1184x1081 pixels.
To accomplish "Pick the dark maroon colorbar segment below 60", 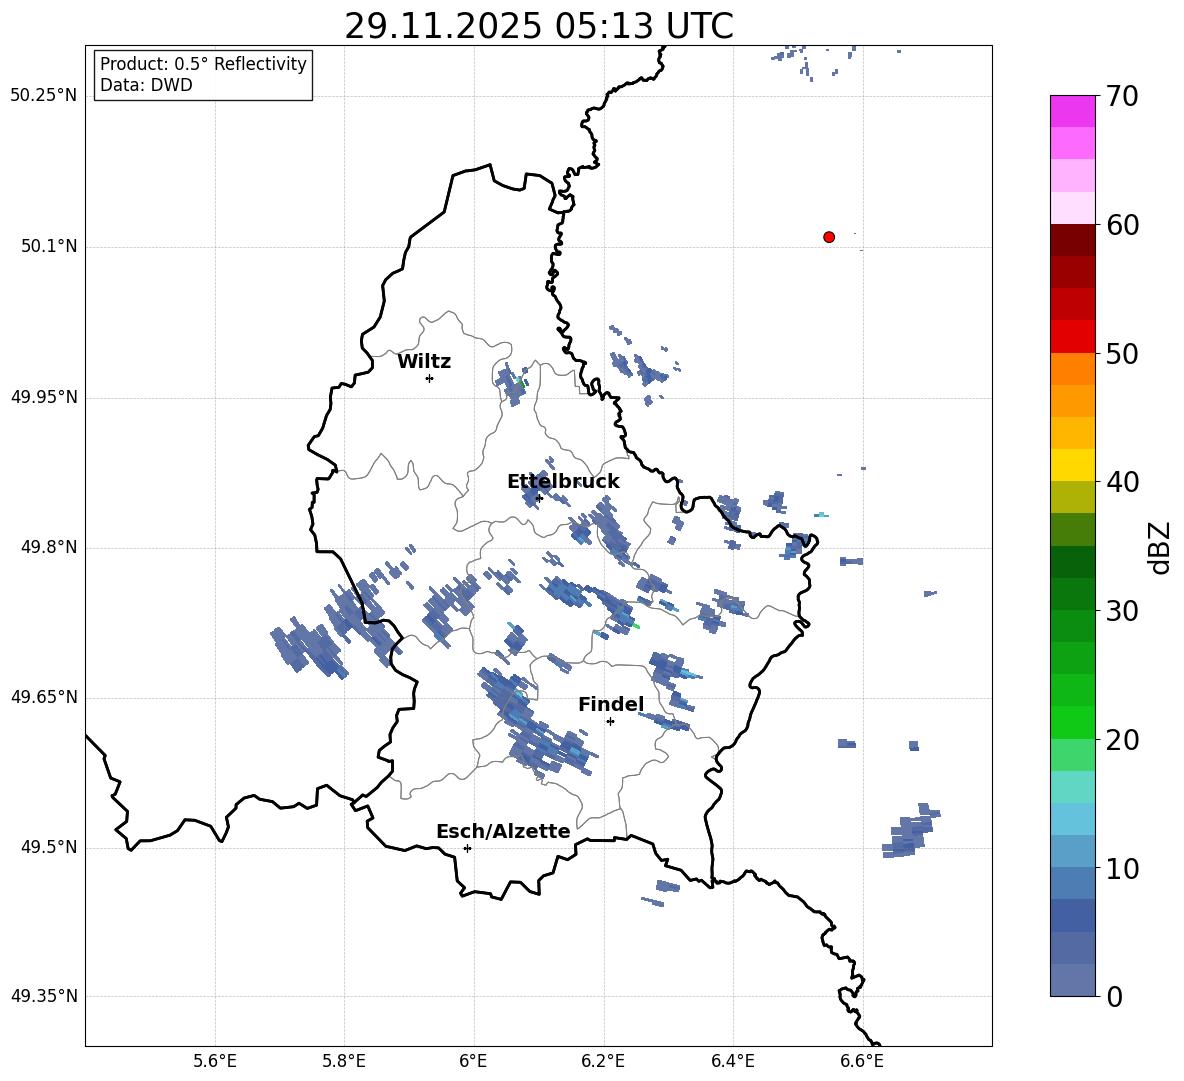I will 1072,240.
